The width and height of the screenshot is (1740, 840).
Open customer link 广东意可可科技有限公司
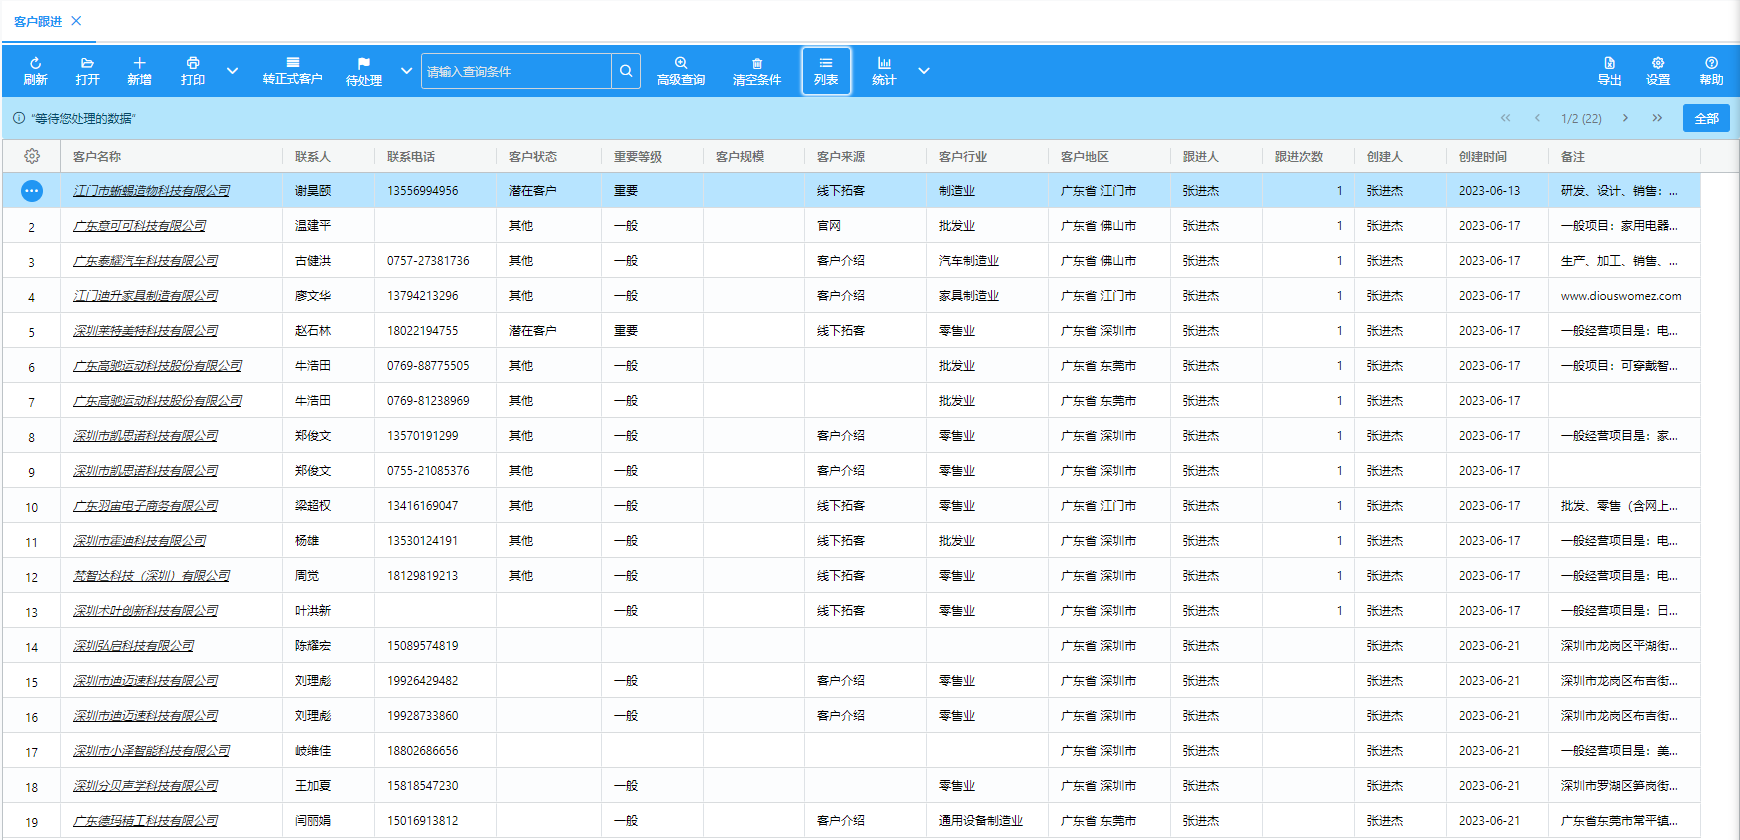click(139, 226)
